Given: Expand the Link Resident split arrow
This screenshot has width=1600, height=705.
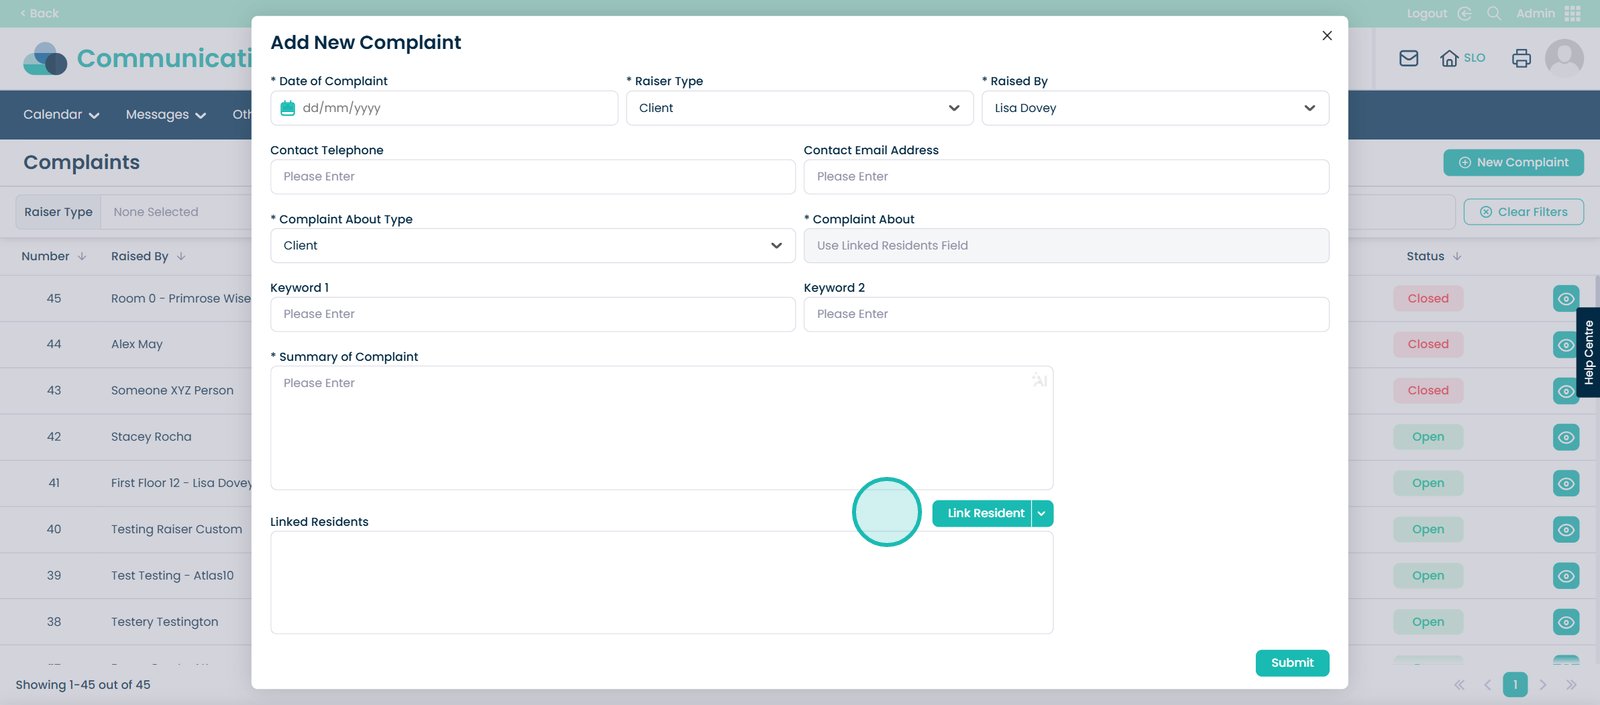Looking at the screenshot, I should [1042, 513].
